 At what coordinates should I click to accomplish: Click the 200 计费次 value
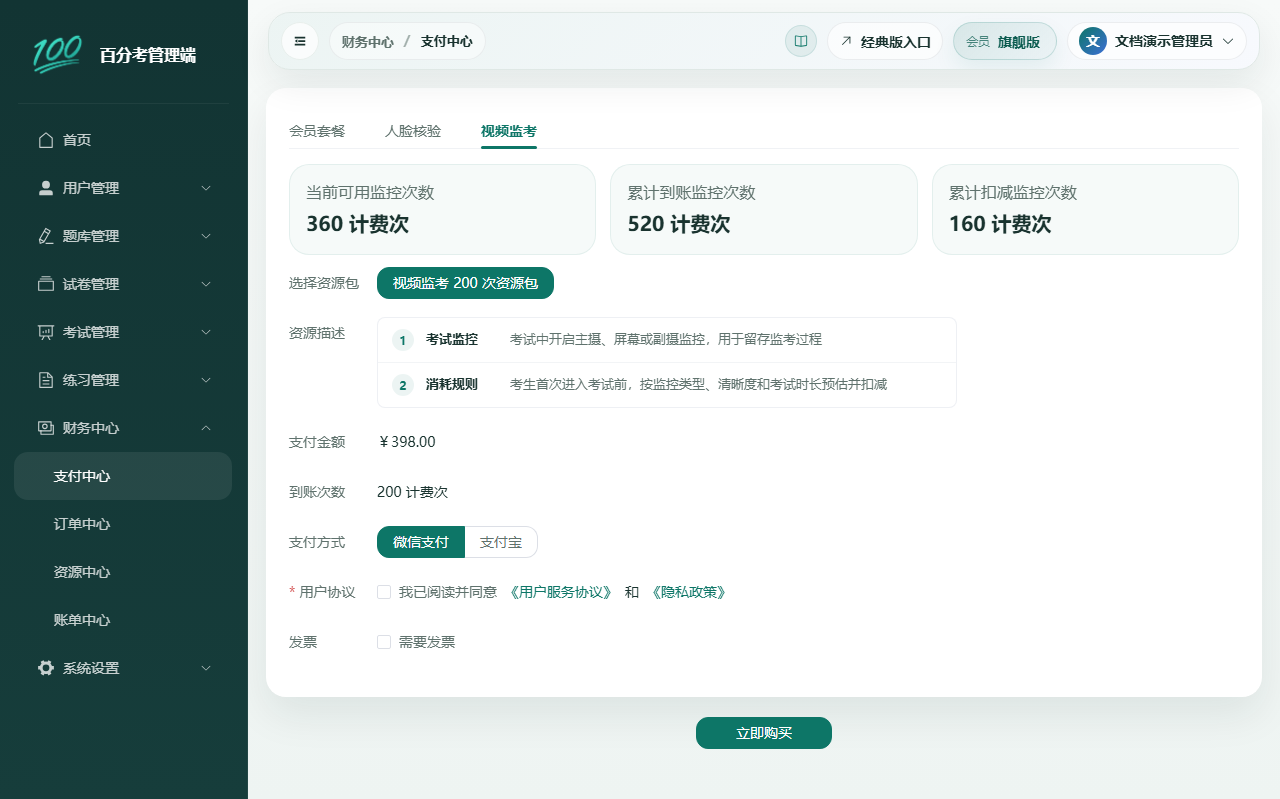pos(412,492)
